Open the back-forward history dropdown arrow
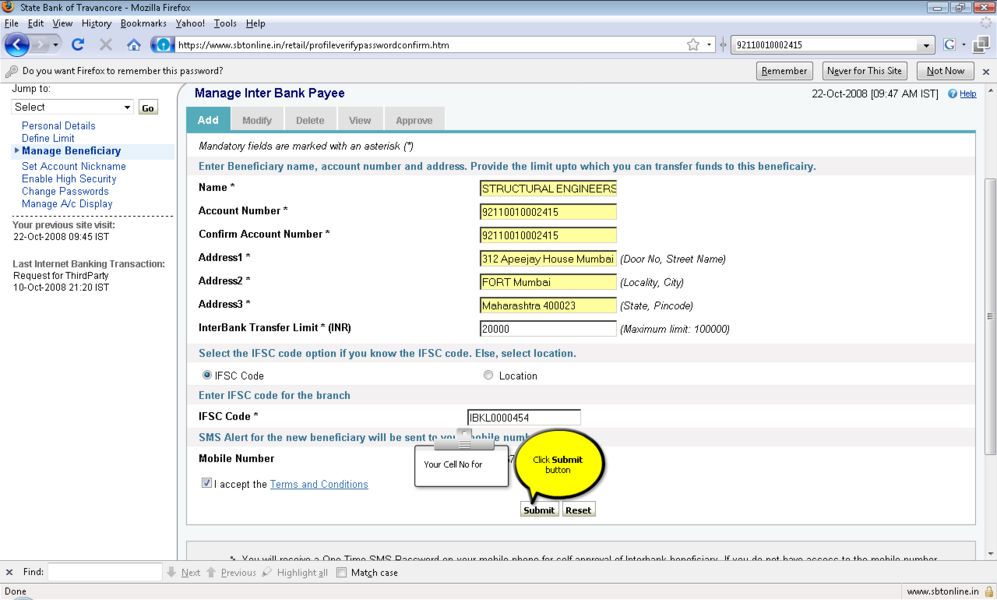Viewport: 997px width, 600px height. coord(56,45)
